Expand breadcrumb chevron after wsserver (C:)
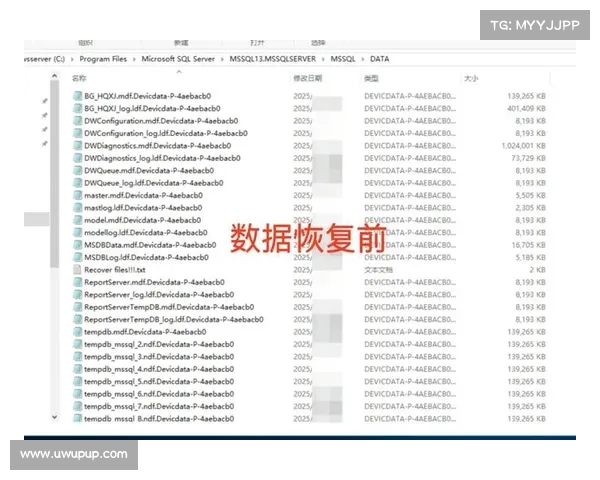 pos(72,59)
